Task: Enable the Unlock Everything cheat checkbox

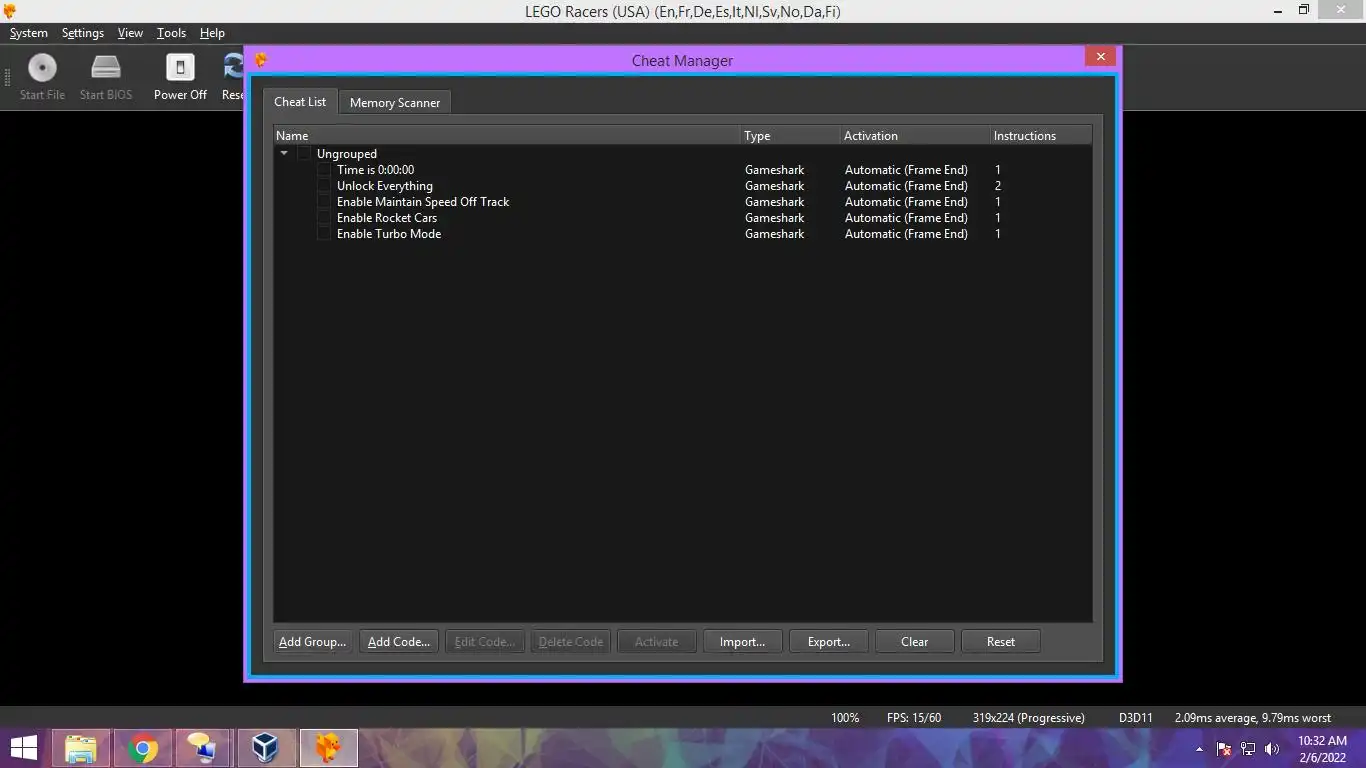Action: [324, 186]
